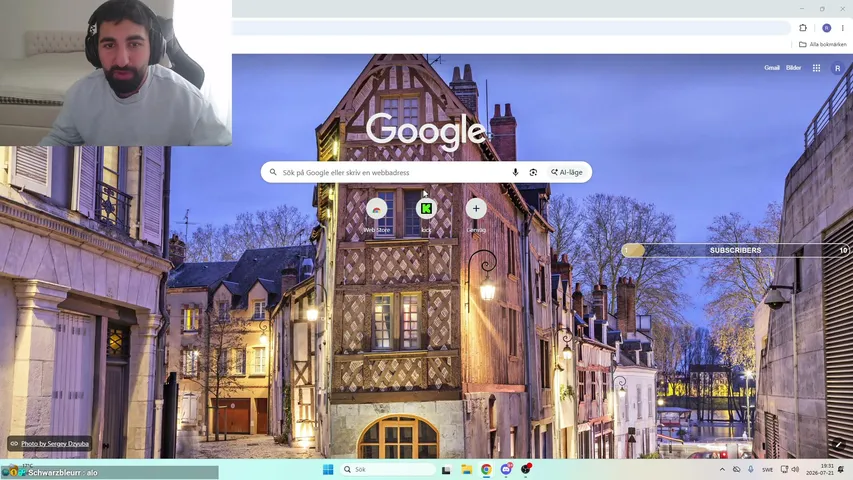Click the Google search box

426,172
